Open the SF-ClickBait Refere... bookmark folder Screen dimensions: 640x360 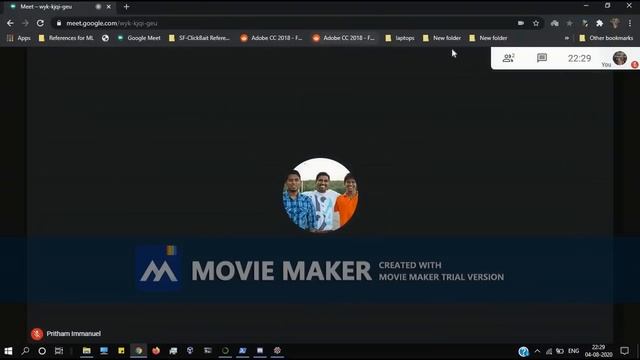pyautogui.click(x=199, y=38)
